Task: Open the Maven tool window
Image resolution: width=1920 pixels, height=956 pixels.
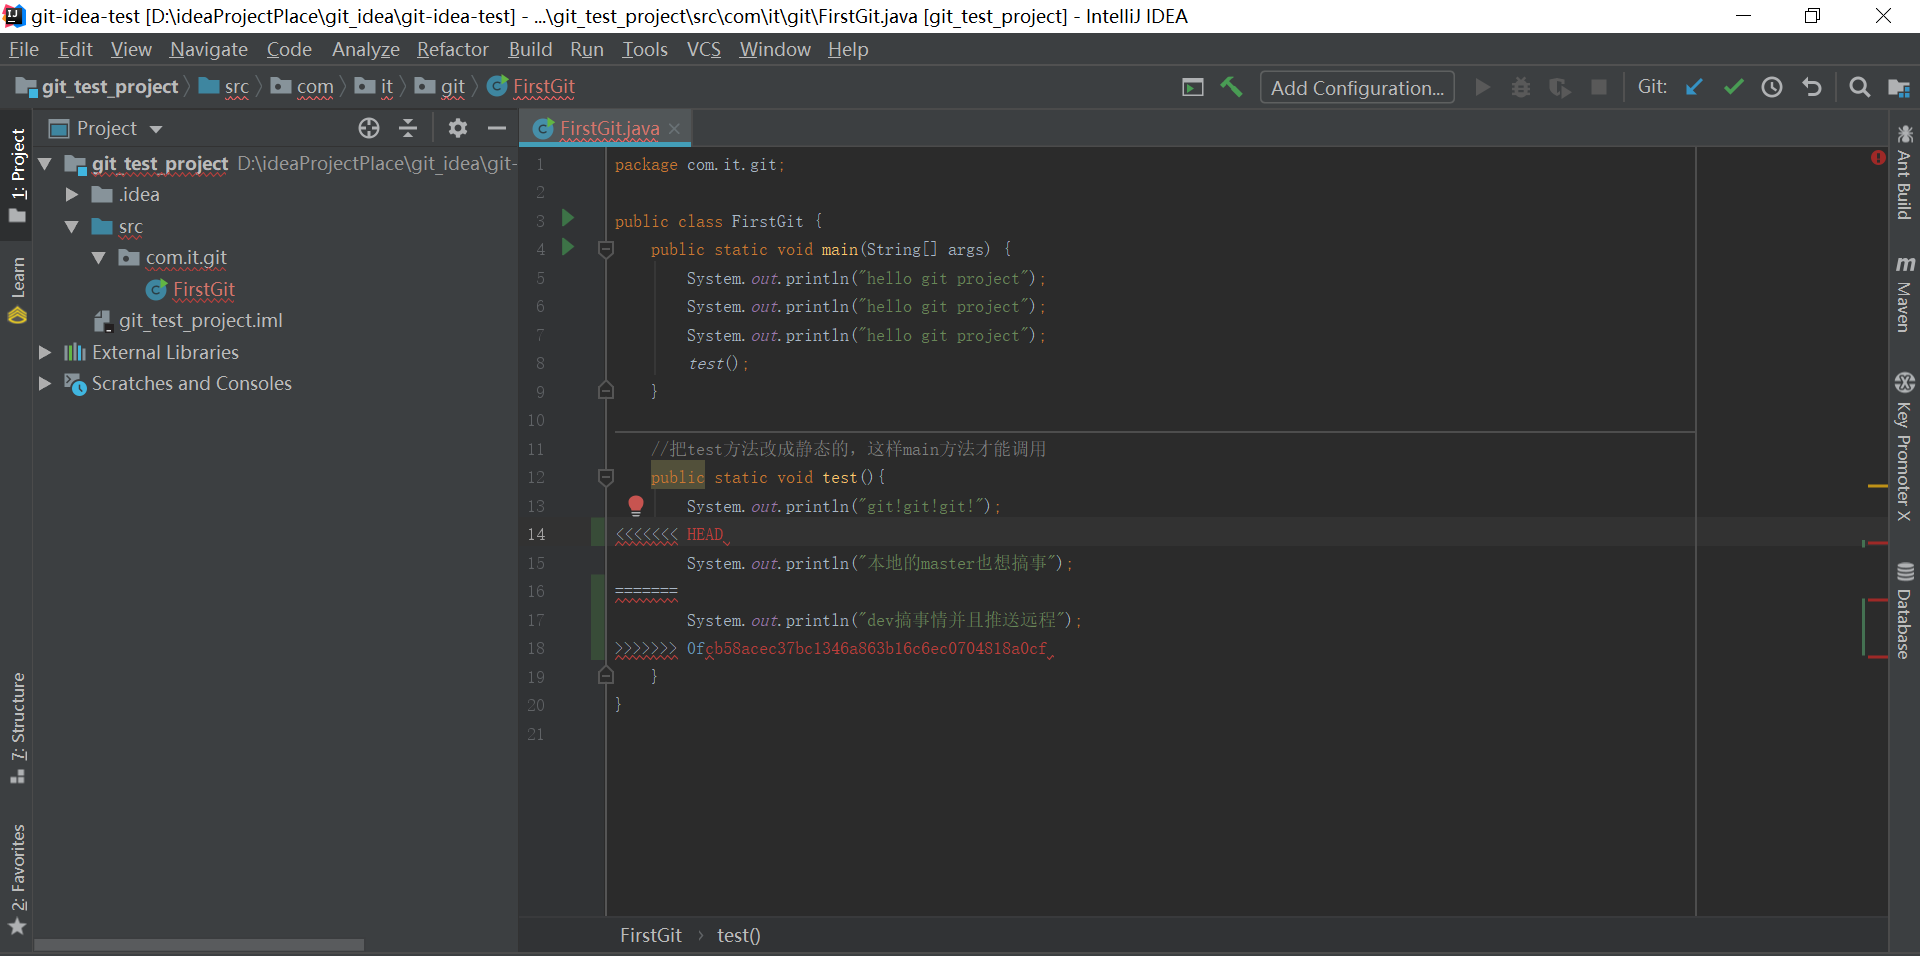Action: (1904, 294)
